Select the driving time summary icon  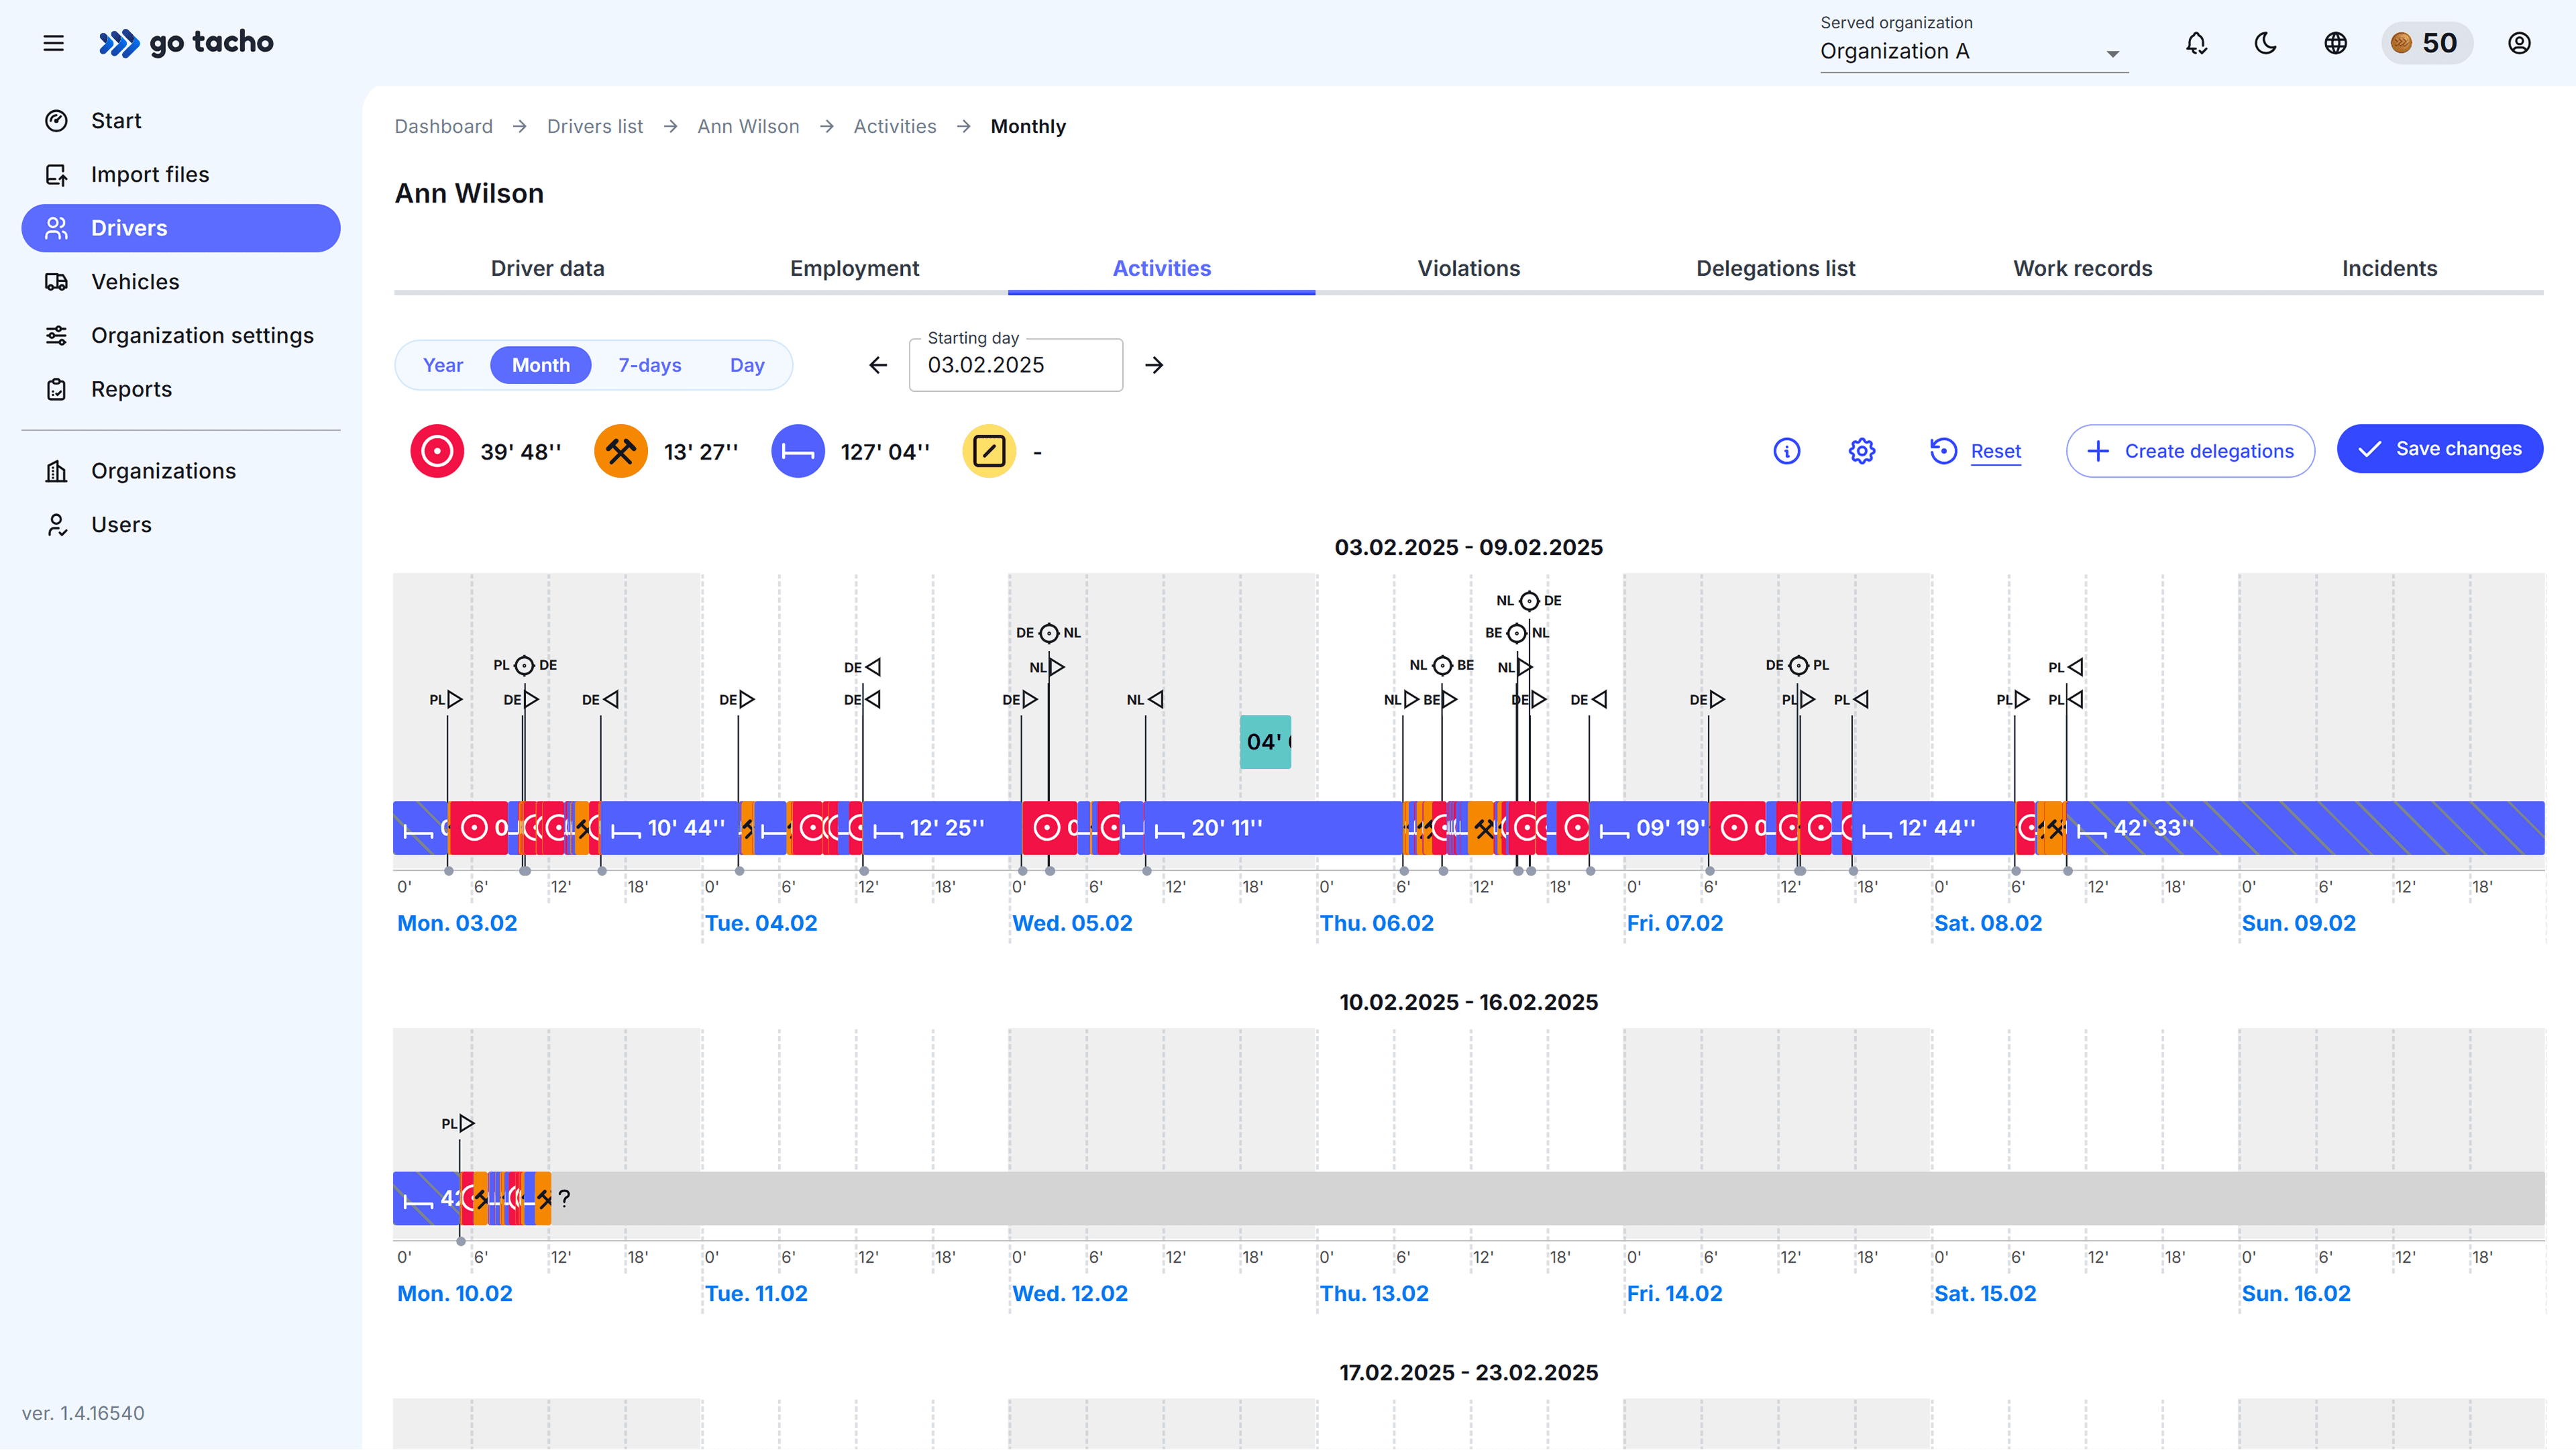click(x=436, y=451)
